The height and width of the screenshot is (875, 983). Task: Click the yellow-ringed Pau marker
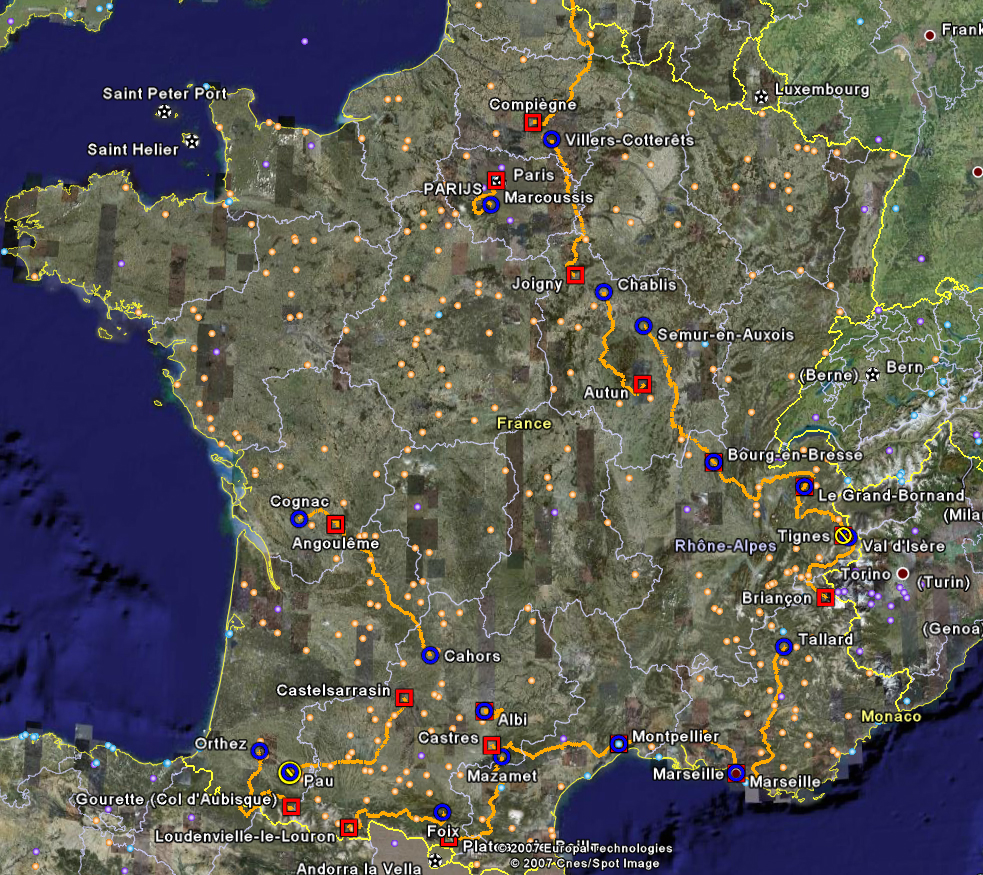pyautogui.click(x=290, y=773)
